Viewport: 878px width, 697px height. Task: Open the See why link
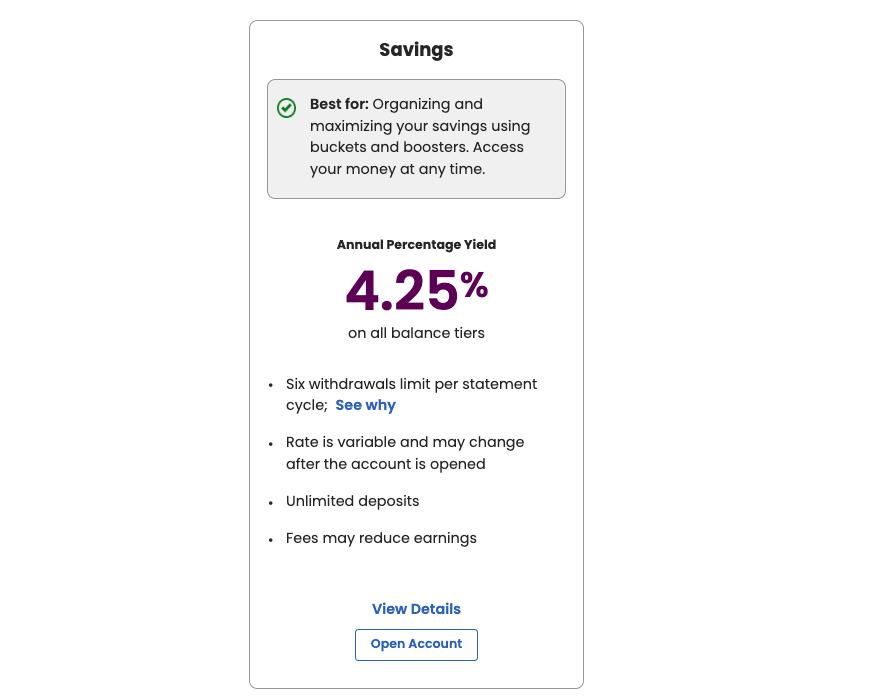click(365, 405)
